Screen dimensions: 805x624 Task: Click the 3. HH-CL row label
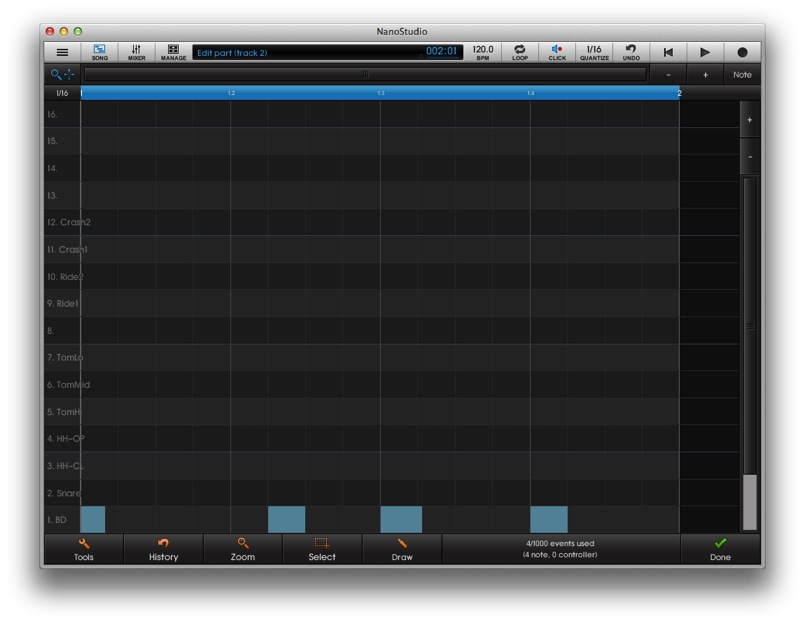click(x=65, y=466)
